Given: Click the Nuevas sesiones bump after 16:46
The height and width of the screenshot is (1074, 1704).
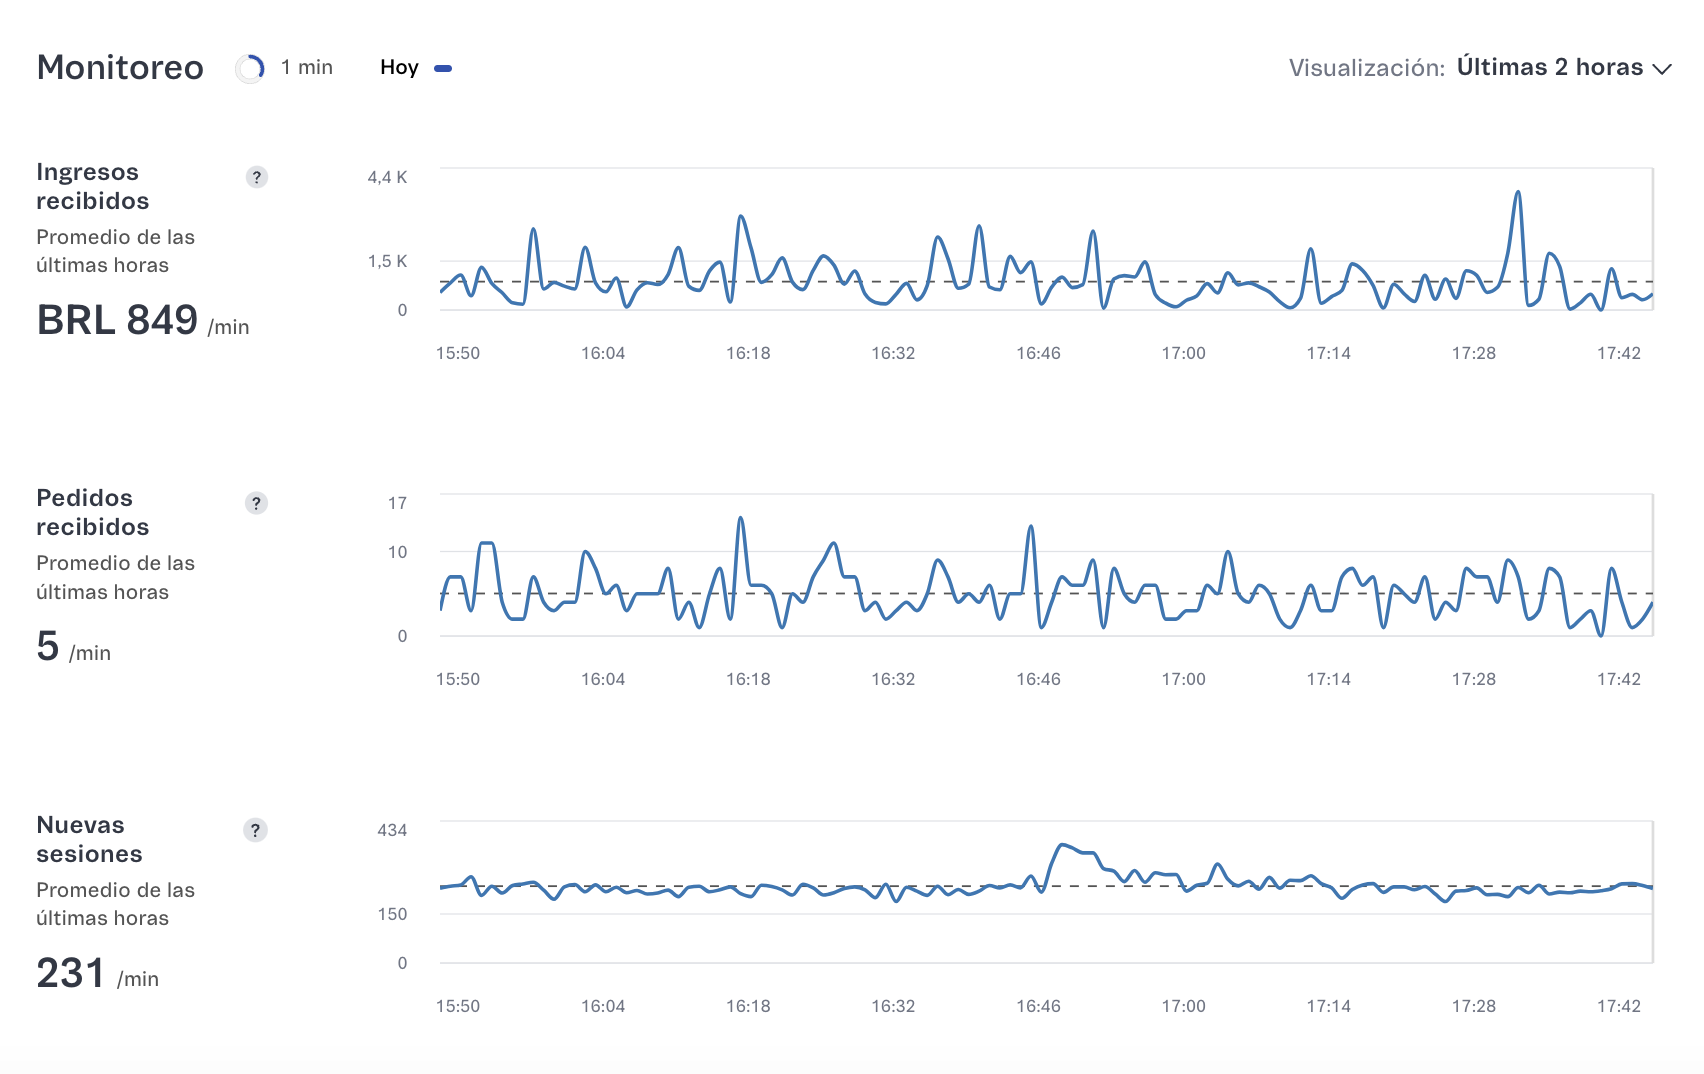Looking at the screenshot, I should [x=1064, y=846].
